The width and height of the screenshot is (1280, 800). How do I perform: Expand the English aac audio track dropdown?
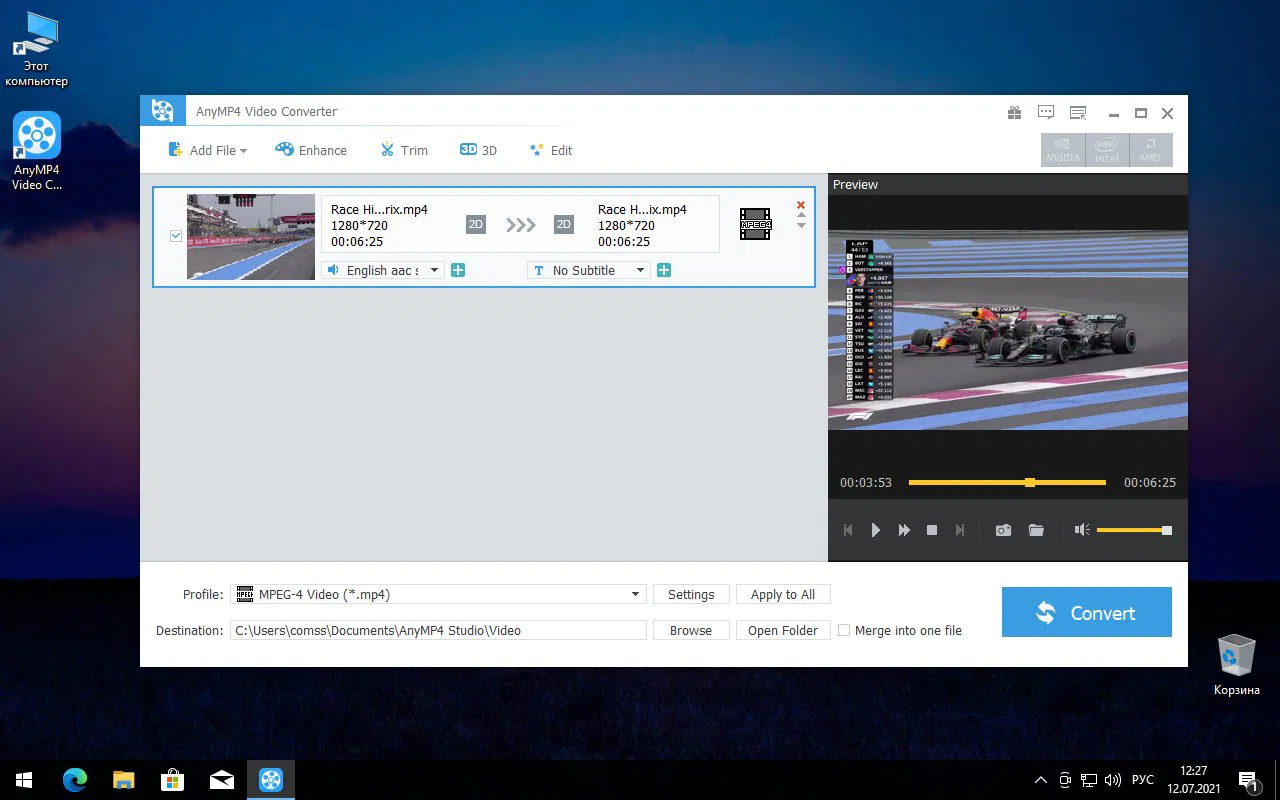[434, 269]
